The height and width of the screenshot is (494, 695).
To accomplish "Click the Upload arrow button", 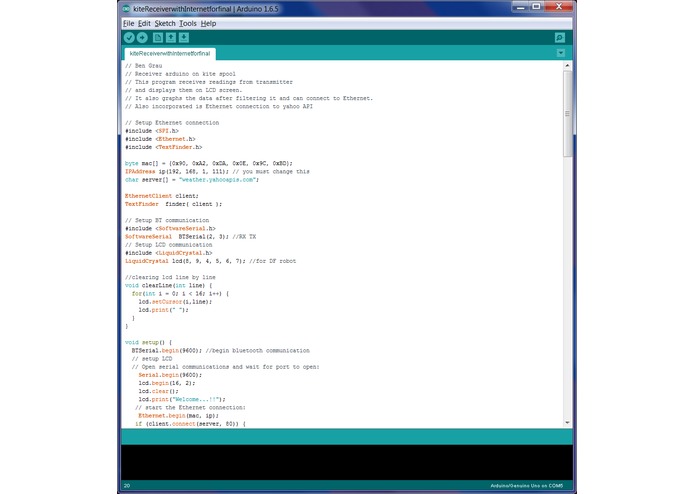I will (x=142, y=38).
